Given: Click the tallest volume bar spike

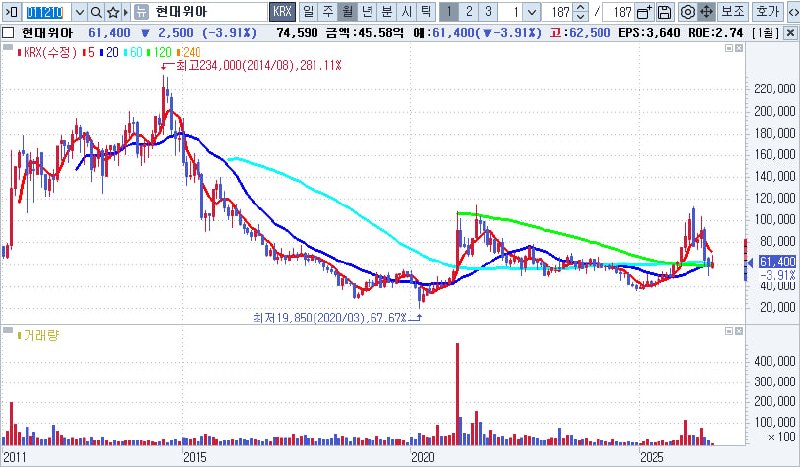Looking at the screenshot, I should pyautogui.click(x=458, y=394).
